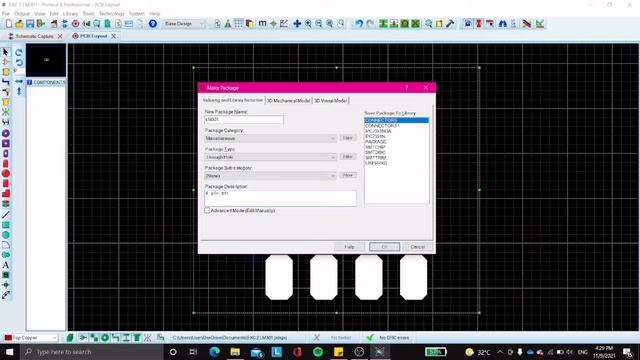Click the zoom in magnifier icon
The image size is (640, 360).
[308, 24]
